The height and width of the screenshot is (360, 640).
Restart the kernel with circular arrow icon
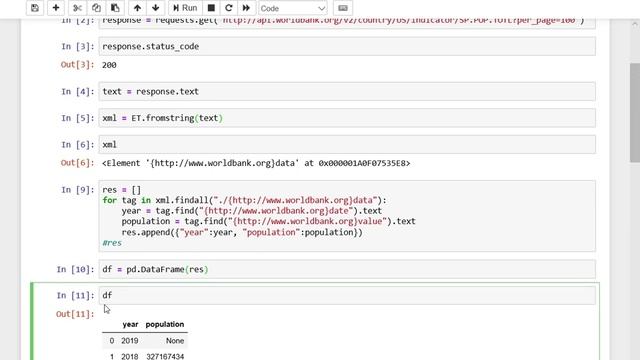point(229,8)
